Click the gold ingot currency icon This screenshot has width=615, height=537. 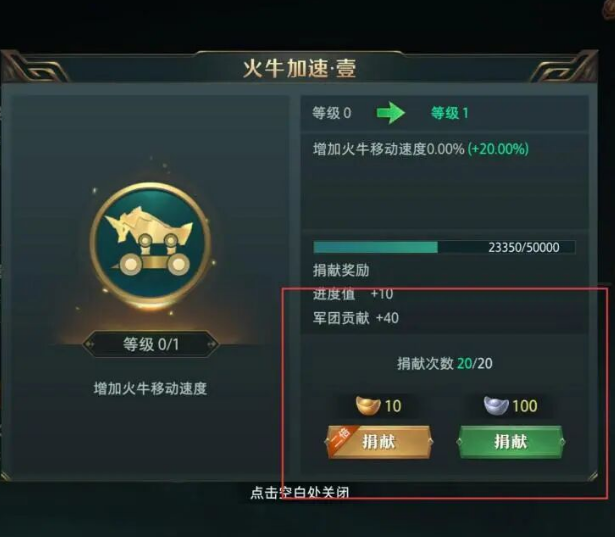[368, 406]
